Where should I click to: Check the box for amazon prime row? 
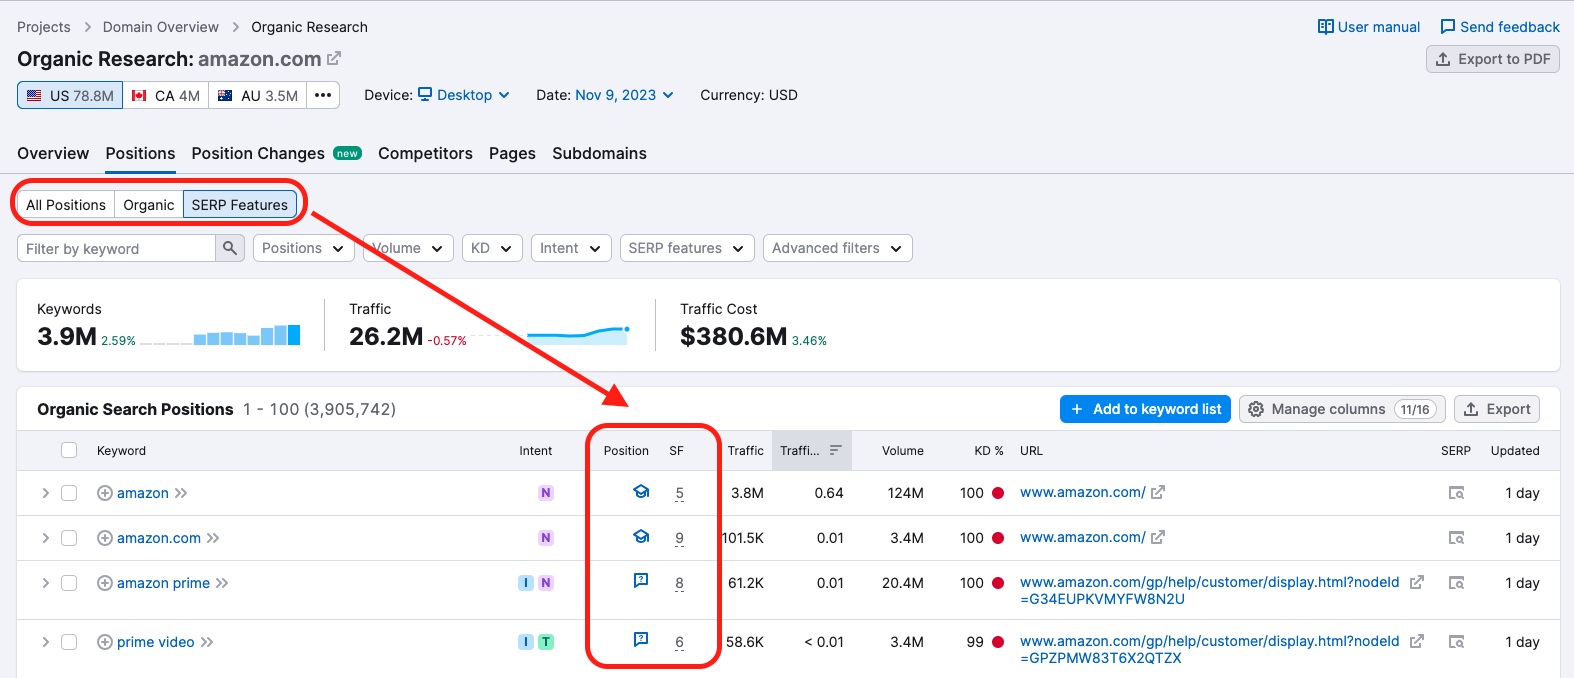[69, 583]
